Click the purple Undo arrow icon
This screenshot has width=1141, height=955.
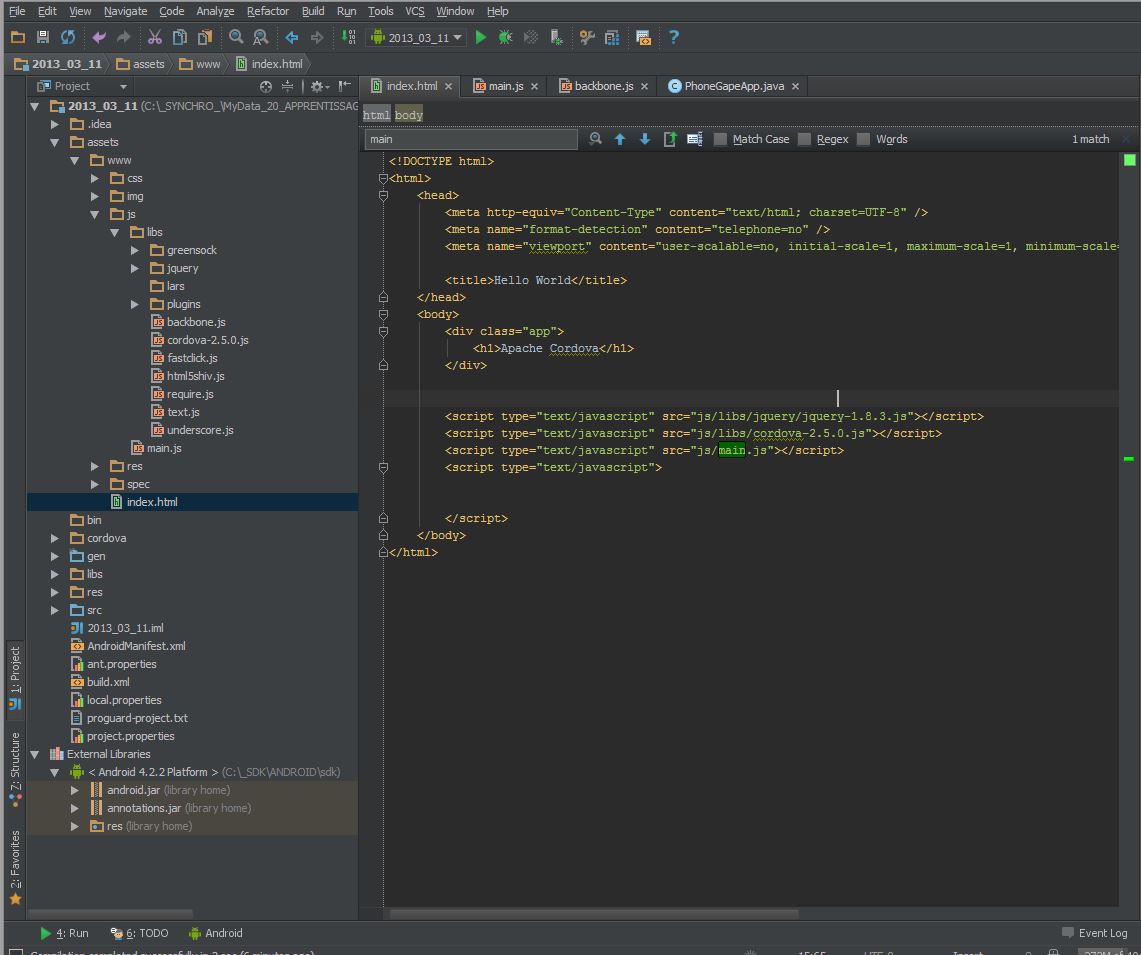click(99, 37)
